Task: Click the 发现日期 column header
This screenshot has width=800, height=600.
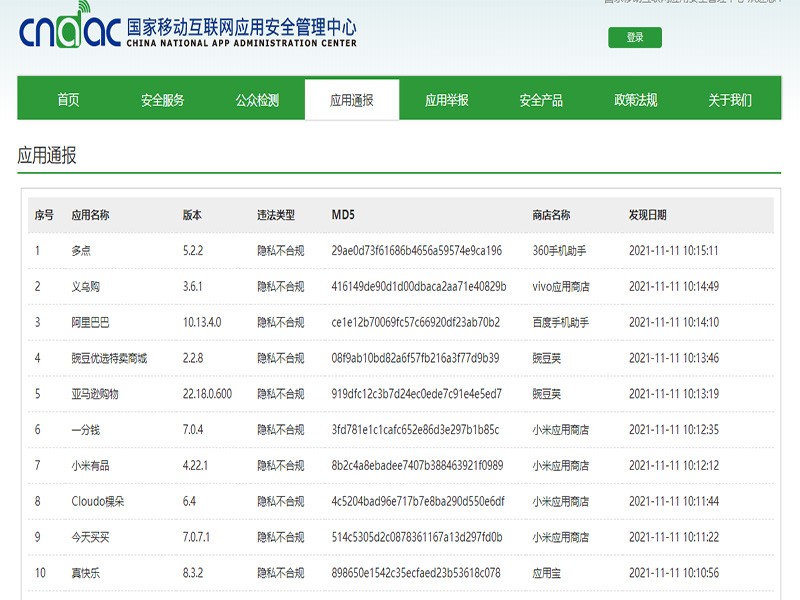Action: [x=647, y=215]
